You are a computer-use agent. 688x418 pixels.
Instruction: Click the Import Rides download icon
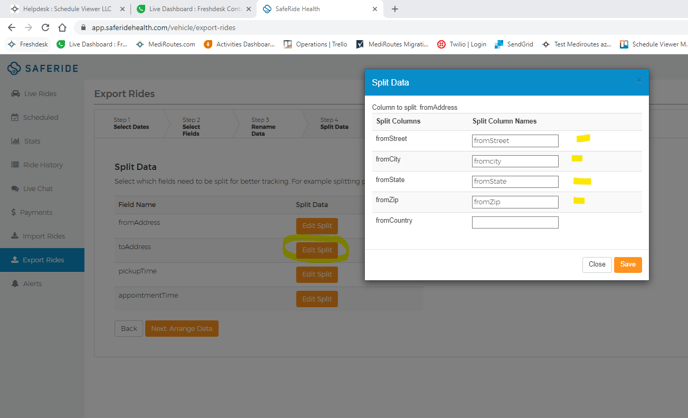[15, 236]
